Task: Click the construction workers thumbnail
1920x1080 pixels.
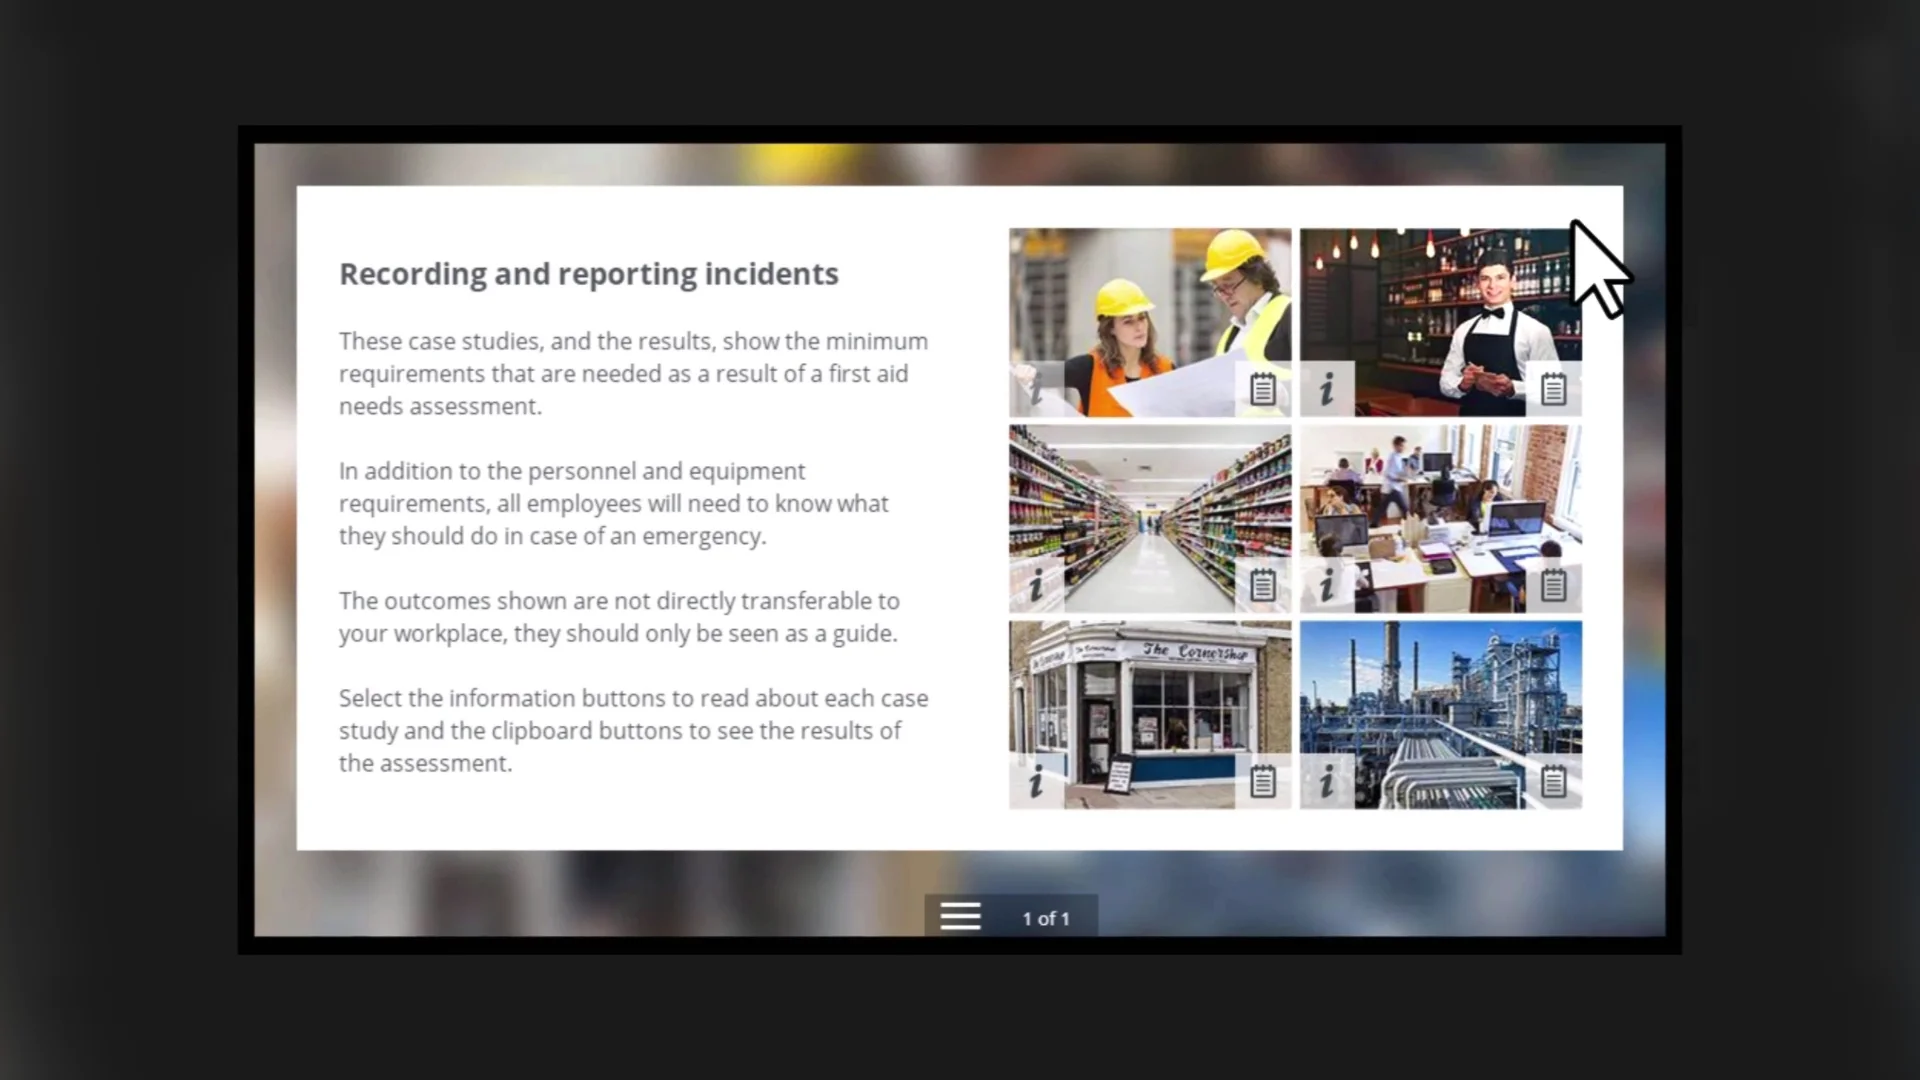Action: coord(1149,300)
